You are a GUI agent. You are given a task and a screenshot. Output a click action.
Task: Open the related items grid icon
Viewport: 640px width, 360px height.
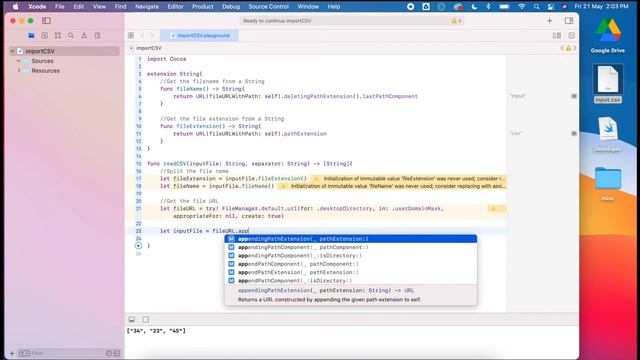131,36
